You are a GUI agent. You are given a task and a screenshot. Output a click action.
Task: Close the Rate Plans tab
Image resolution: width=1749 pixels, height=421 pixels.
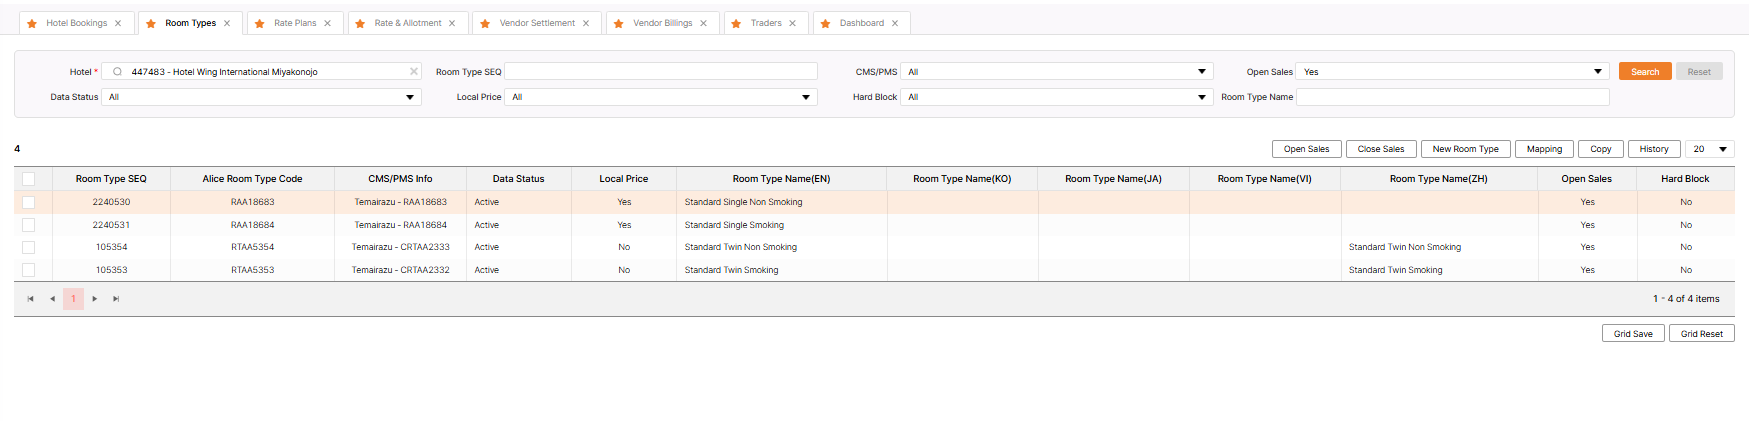click(327, 23)
